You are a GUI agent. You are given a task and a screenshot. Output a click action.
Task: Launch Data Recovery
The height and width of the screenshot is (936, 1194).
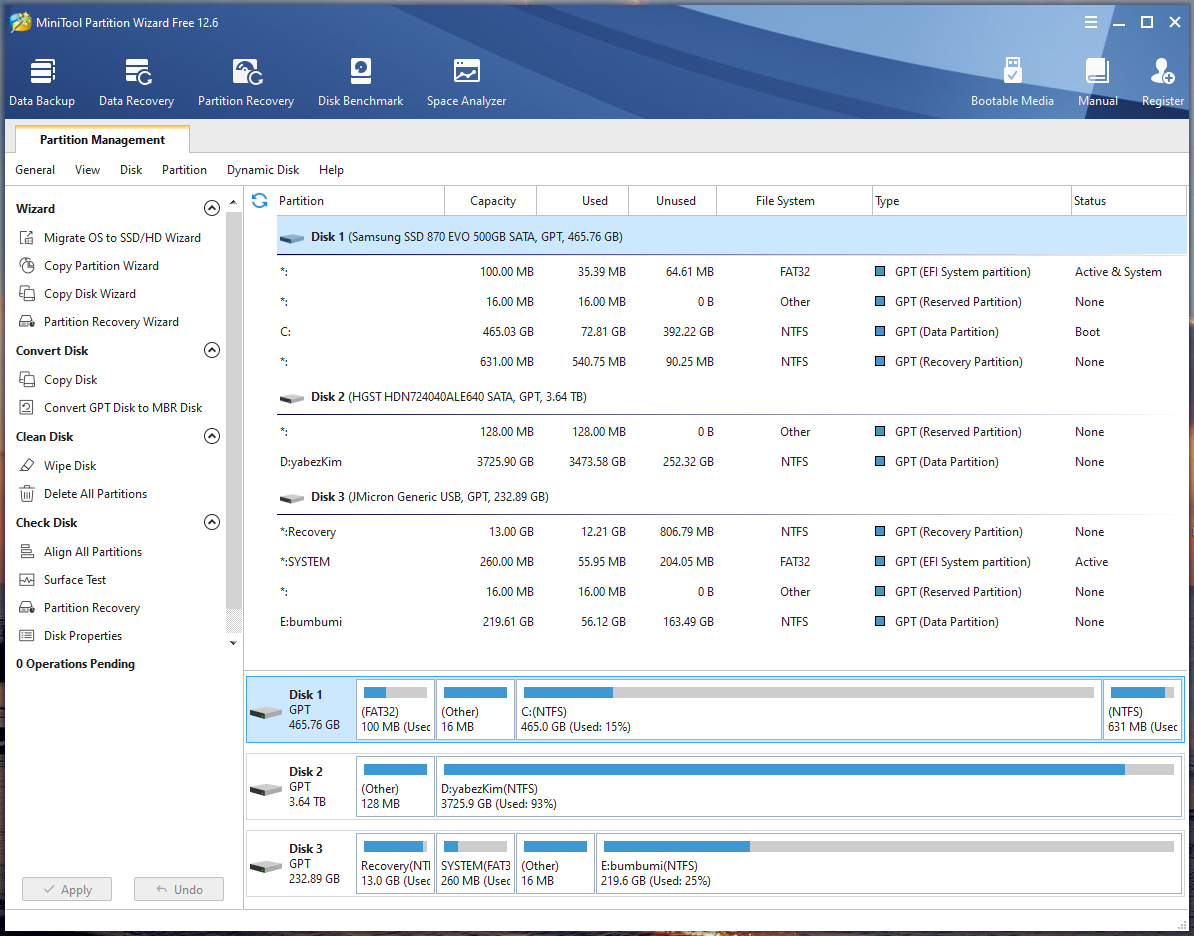click(x=136, y=82)
